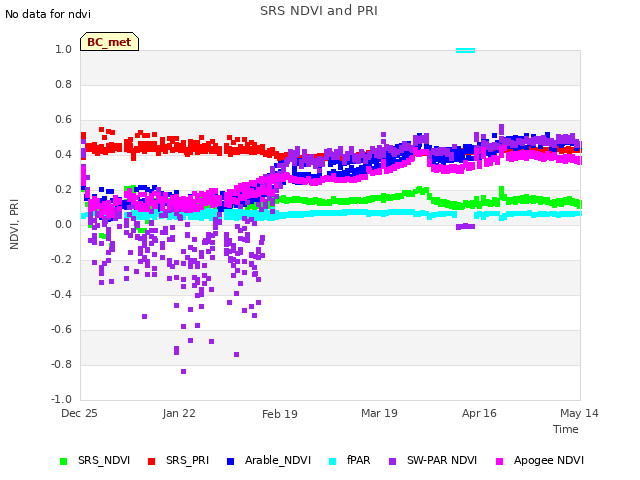Click the May 14 x-axis label
The width and height of the screenshot is (640, 480).
pyautogui.click(x=579, y=413)
